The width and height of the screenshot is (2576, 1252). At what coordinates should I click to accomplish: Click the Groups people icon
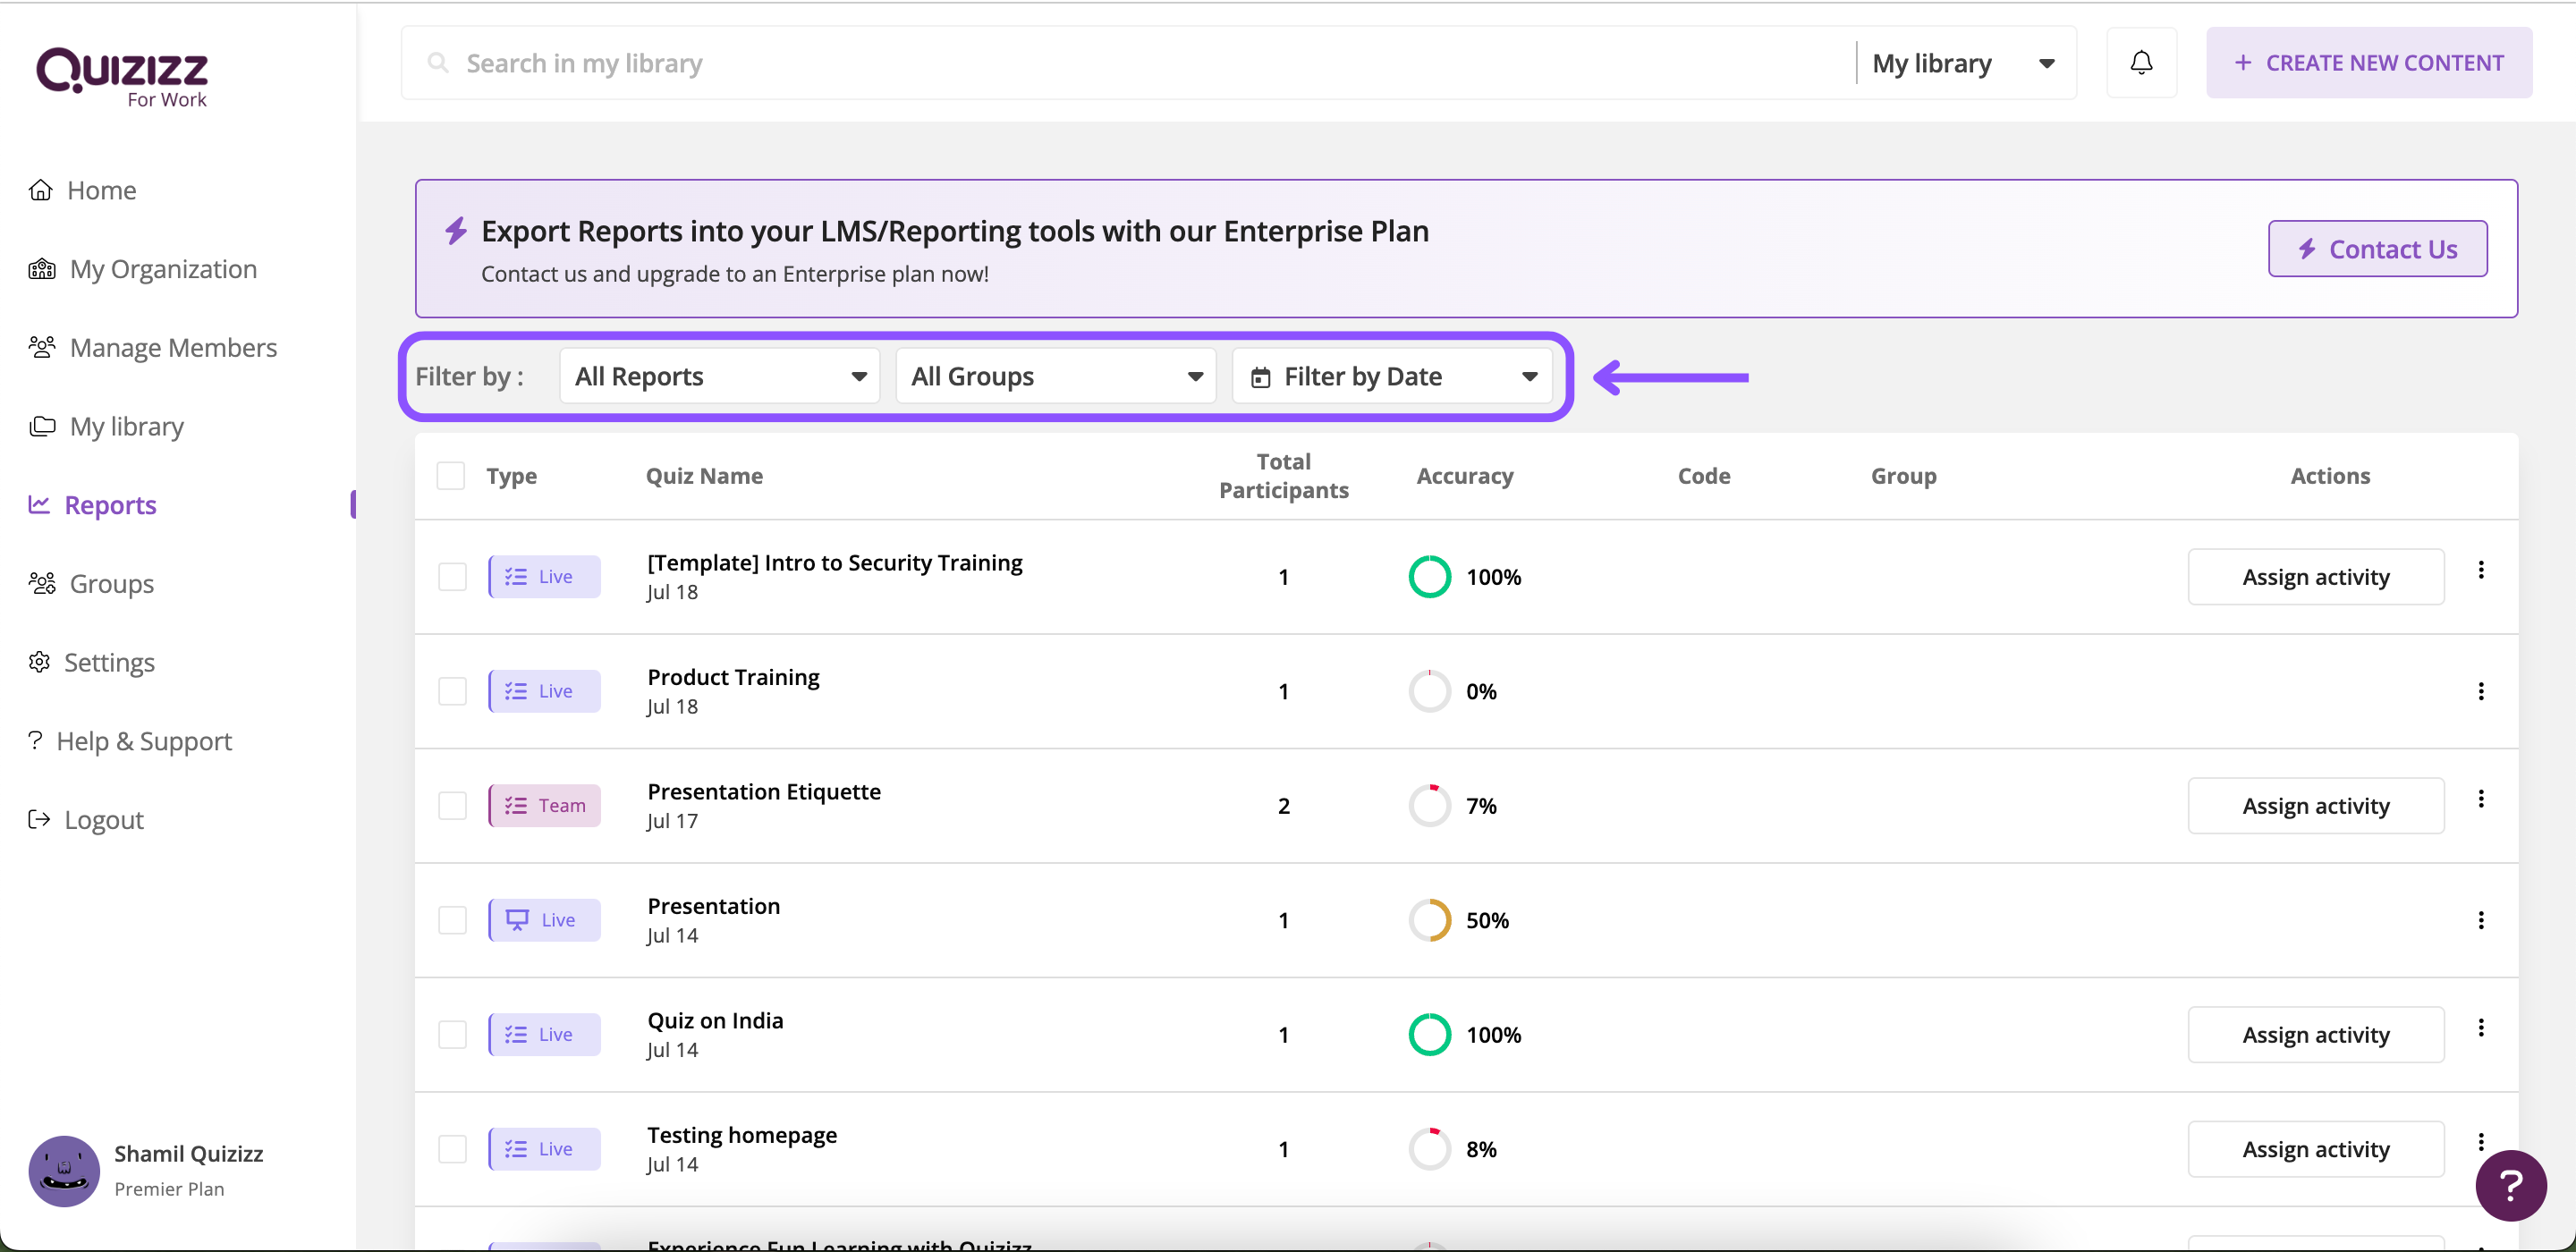(42, 583)
